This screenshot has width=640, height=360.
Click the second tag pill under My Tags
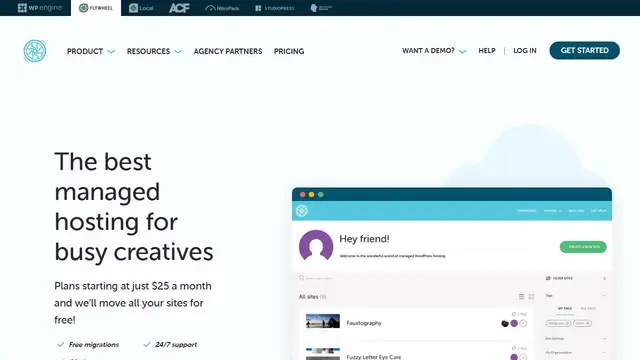582,323
